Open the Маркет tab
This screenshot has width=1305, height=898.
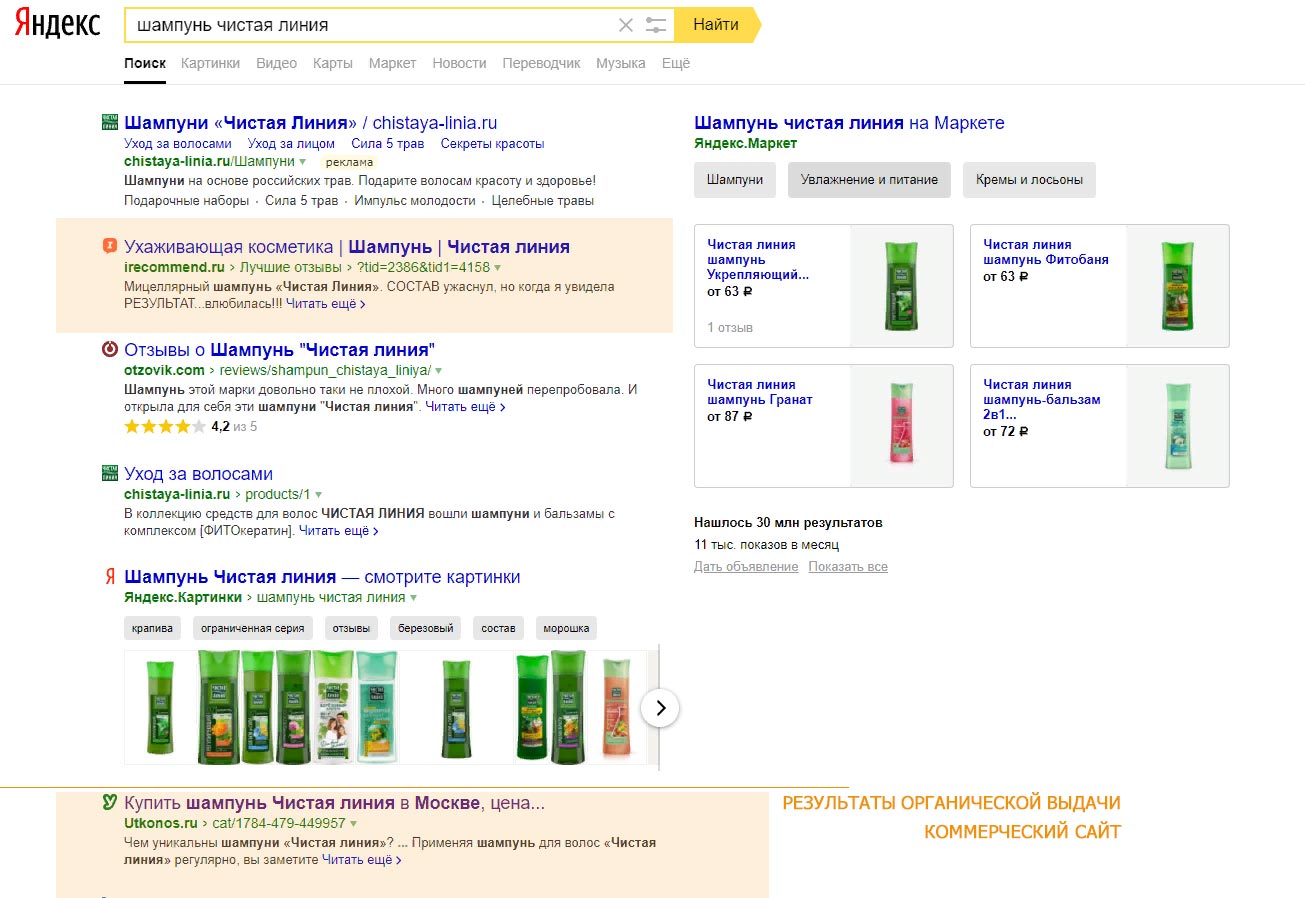click(392, 63)
